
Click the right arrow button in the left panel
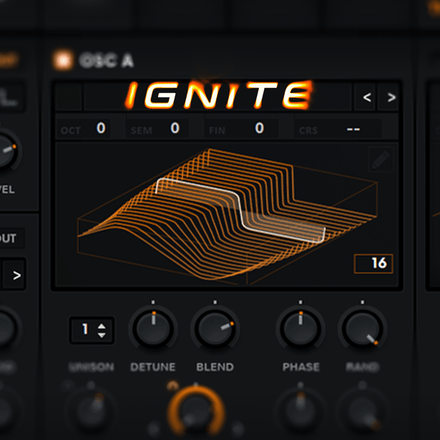14,275
